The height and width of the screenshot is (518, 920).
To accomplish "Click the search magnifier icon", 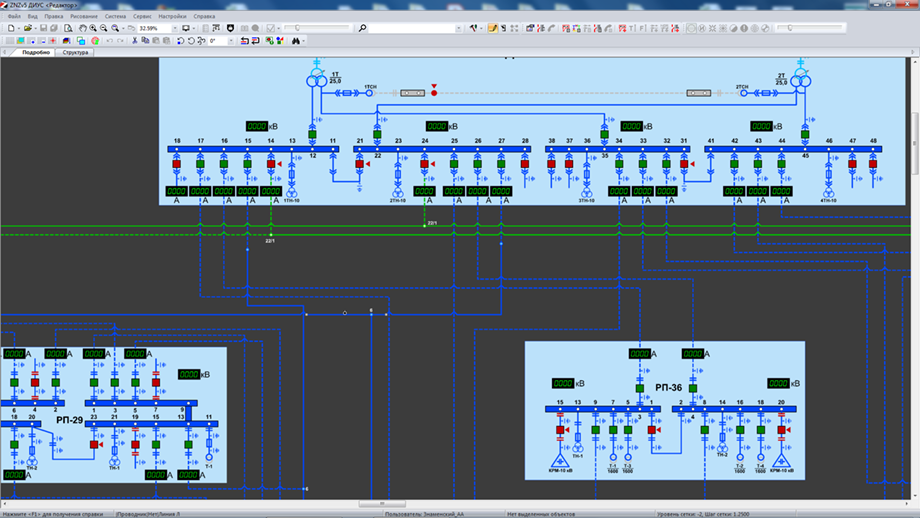I will pos(362,28).
